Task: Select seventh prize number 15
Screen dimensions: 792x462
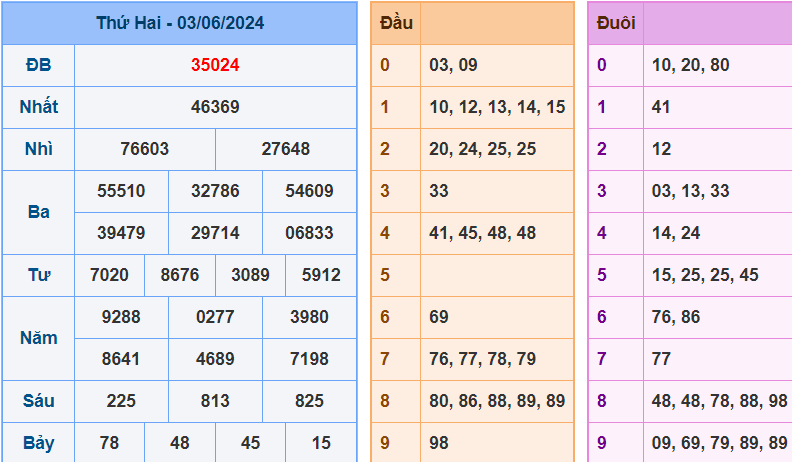Action: [321, 443]
